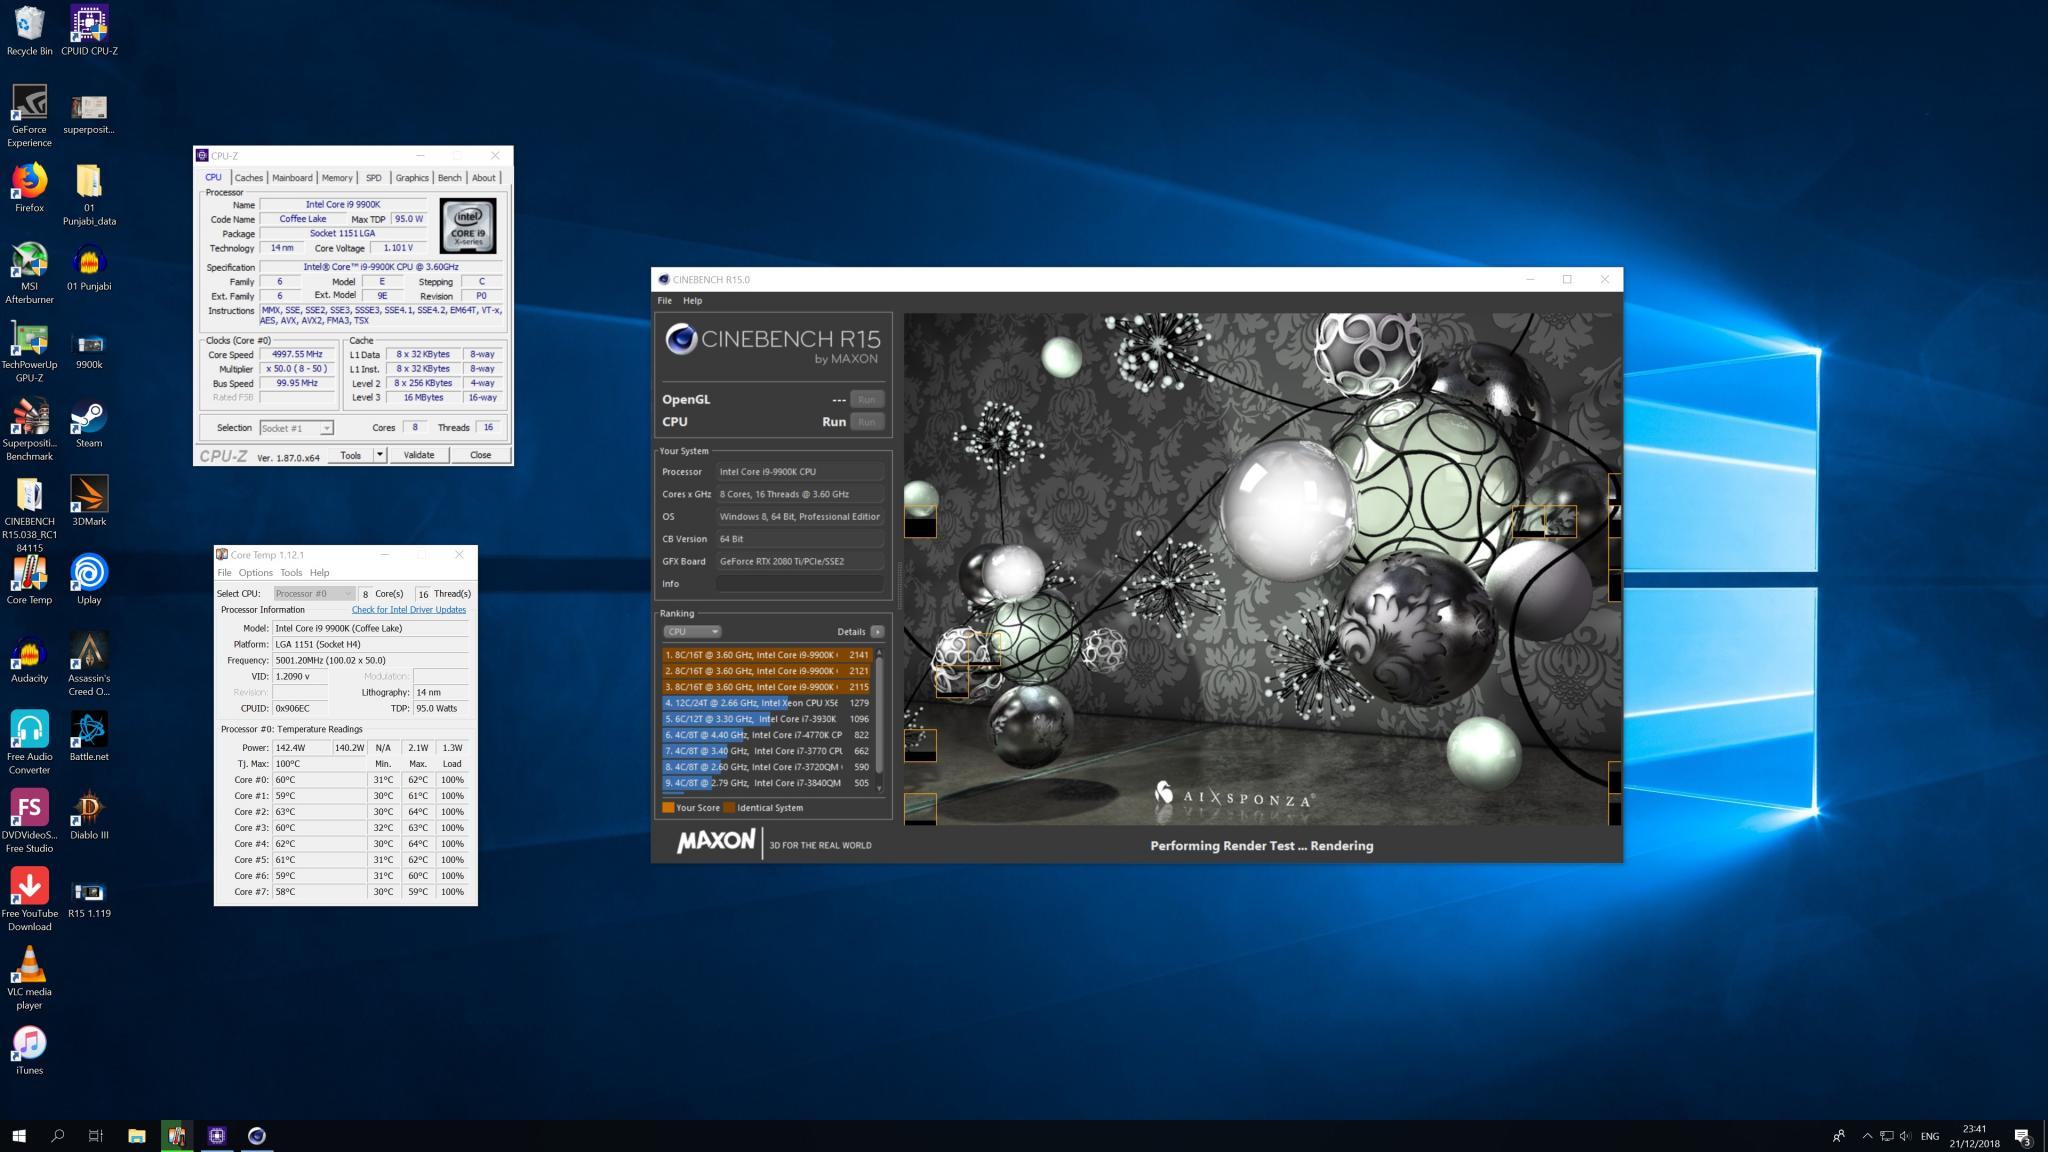The image size is (2048, 1152).
Task: Open iTunes desktop shortcut
Action: 29,1050
